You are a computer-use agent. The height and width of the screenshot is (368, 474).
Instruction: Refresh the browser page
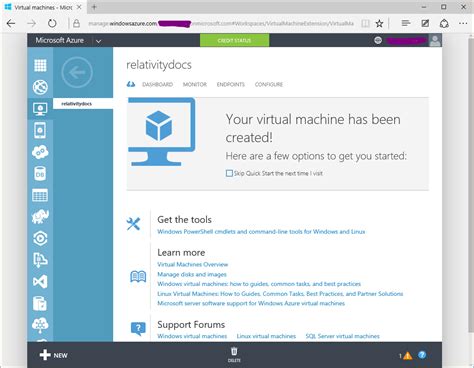[52, 23]
